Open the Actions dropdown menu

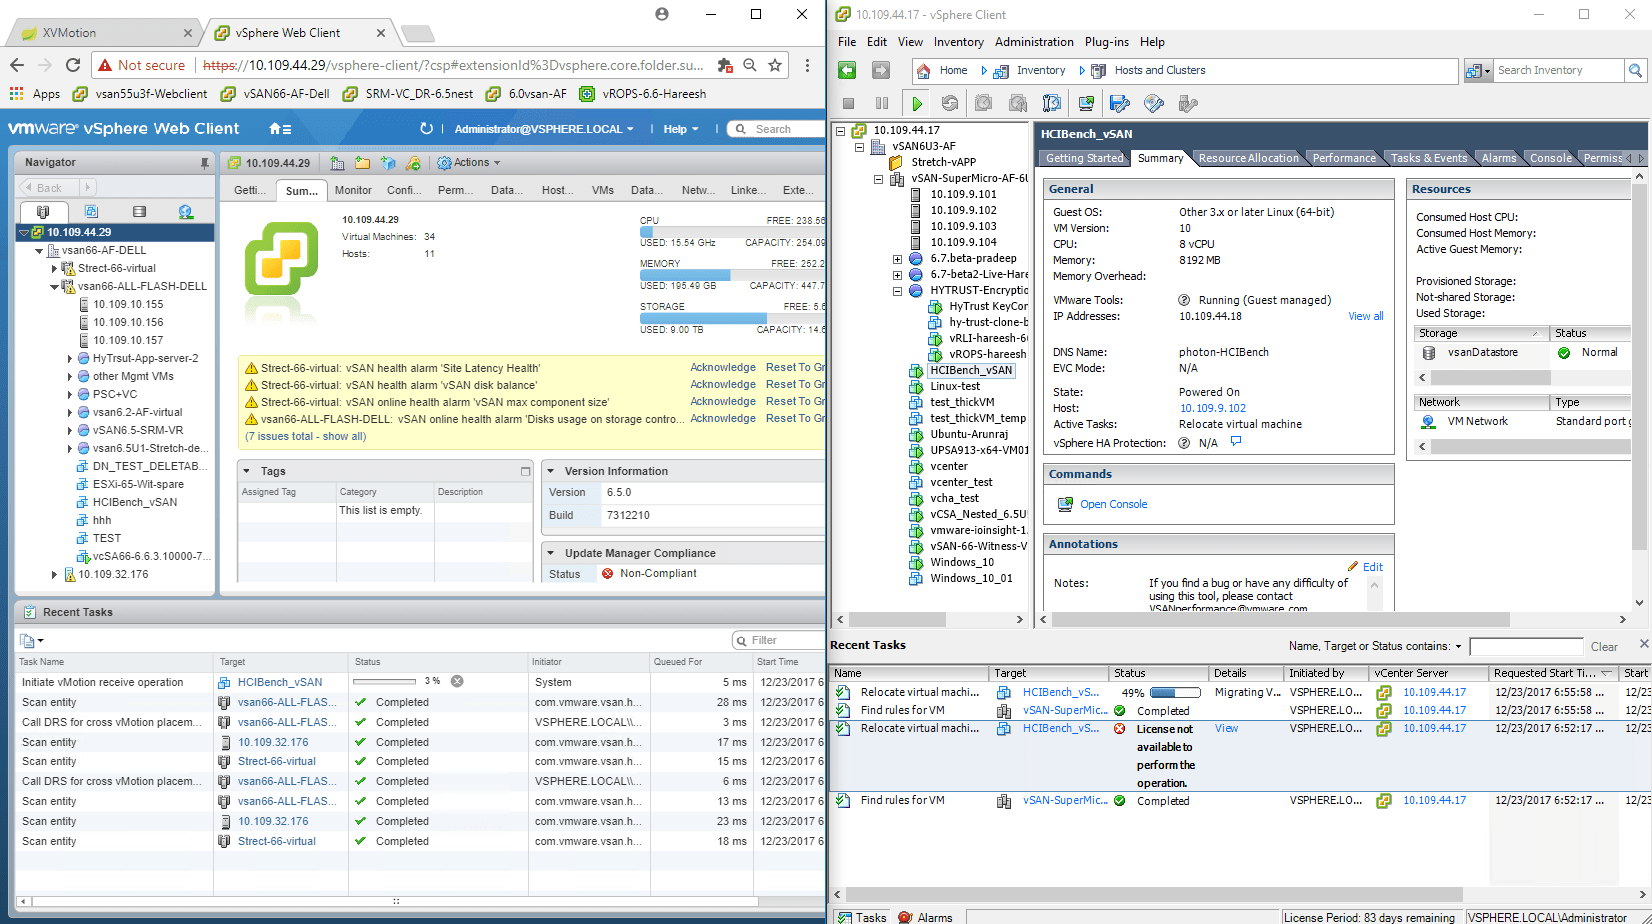click(x=468, y=163)
